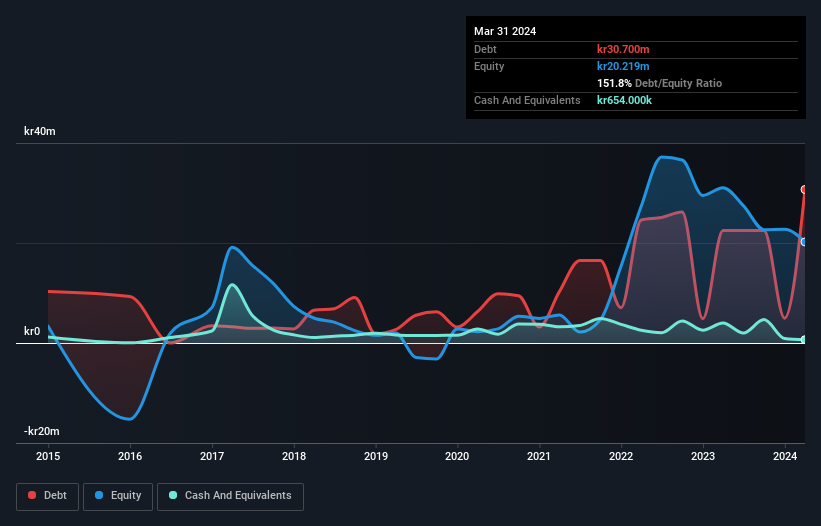This screenshot has width=821, height=526.
Task: Select the 2015 x-axis label
Action: (x=48, y=456)
